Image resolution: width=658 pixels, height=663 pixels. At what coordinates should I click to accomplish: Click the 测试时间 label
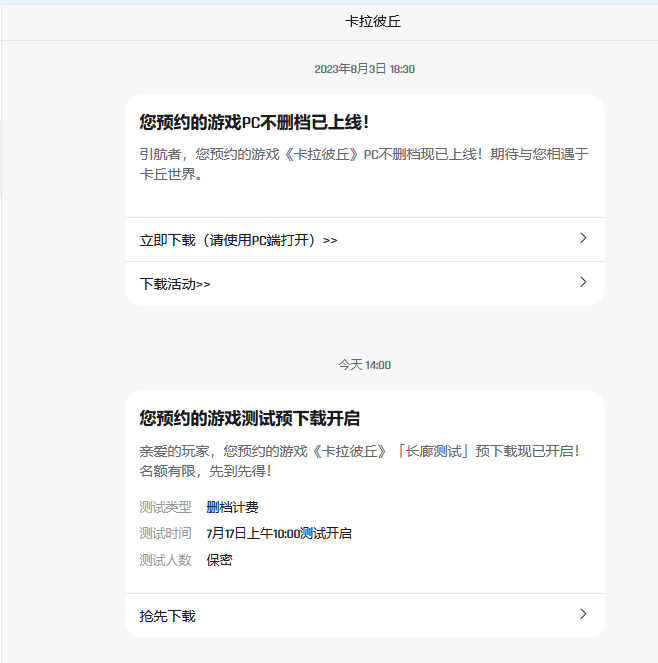pos(165,534)
